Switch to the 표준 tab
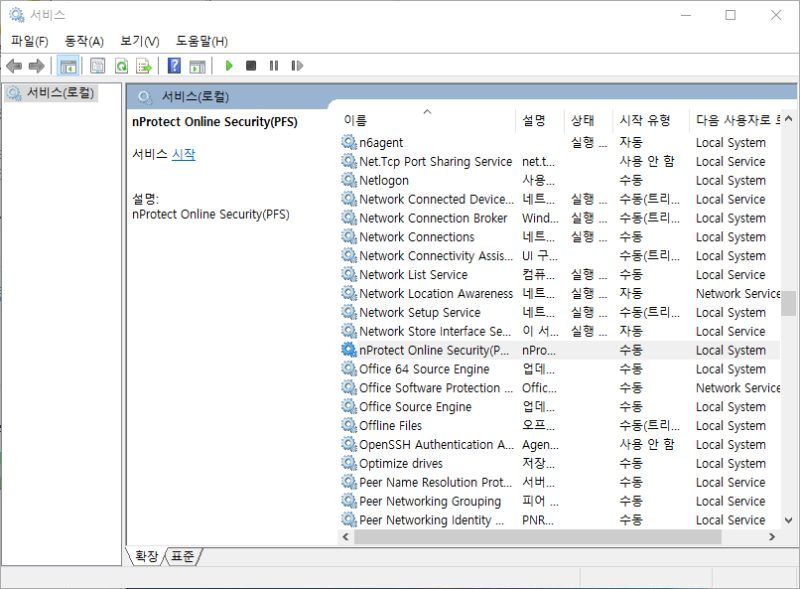Image resolution: width=800 pixels, height=589 pixels. point(182,556)
